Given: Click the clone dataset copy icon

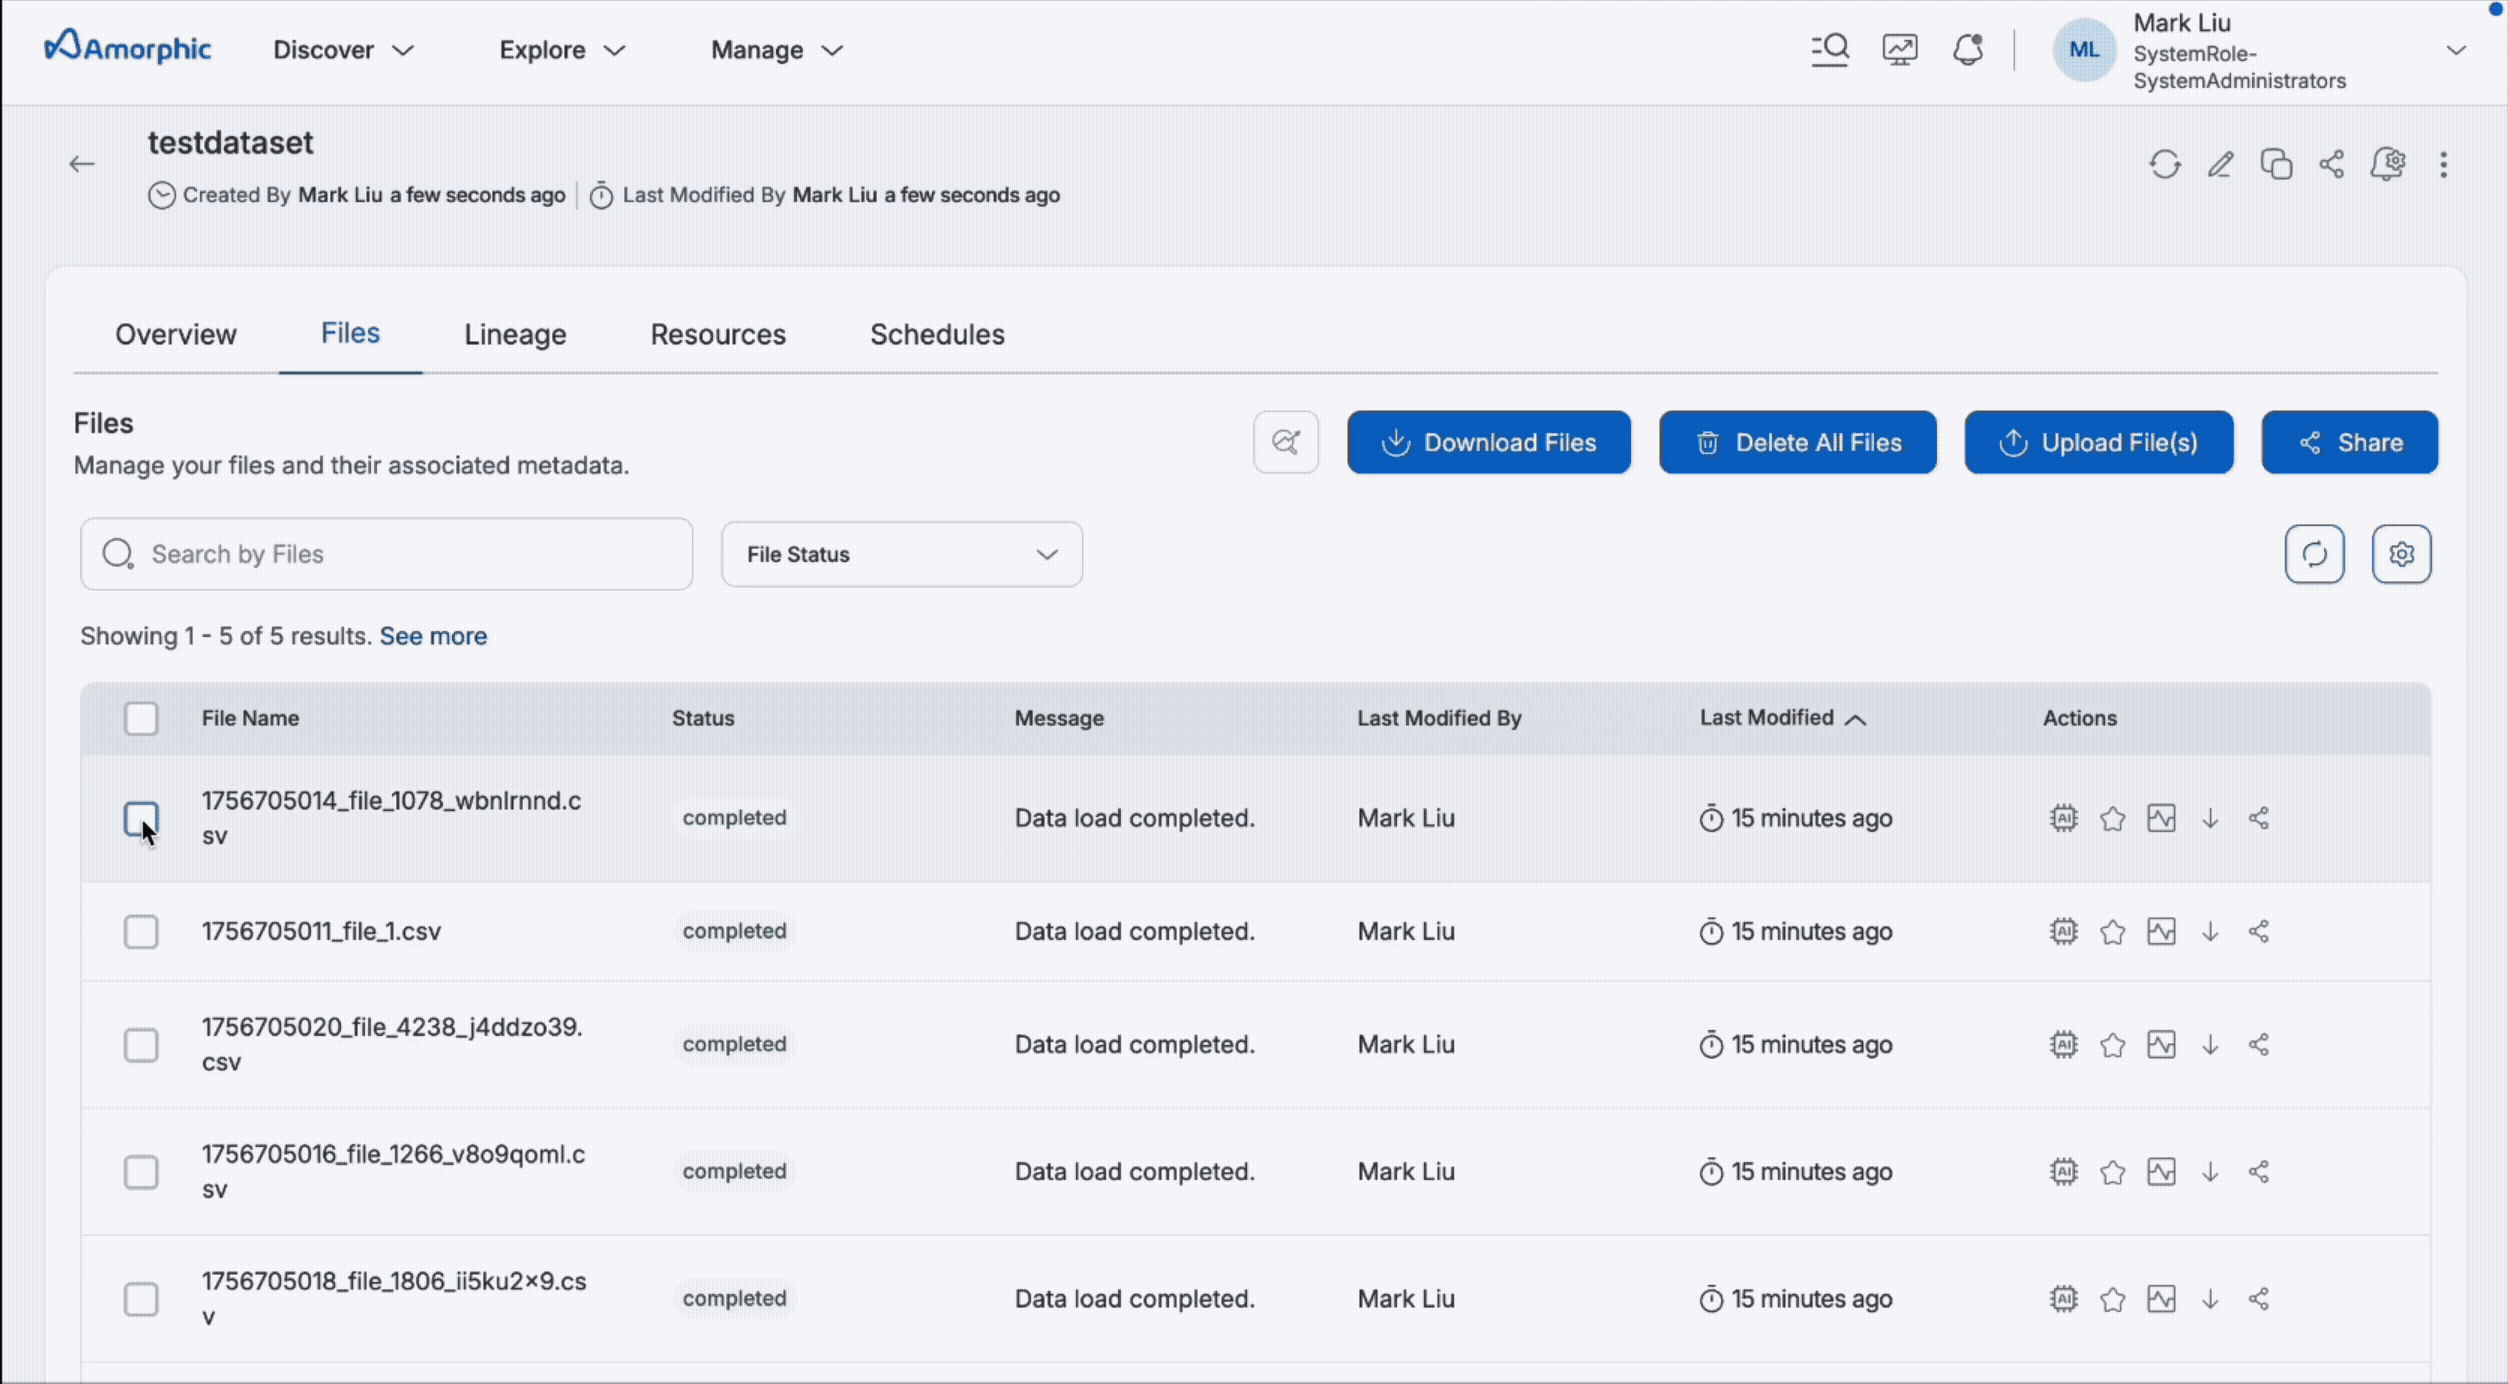Looking at the screenshot, I should (2276, 164).
